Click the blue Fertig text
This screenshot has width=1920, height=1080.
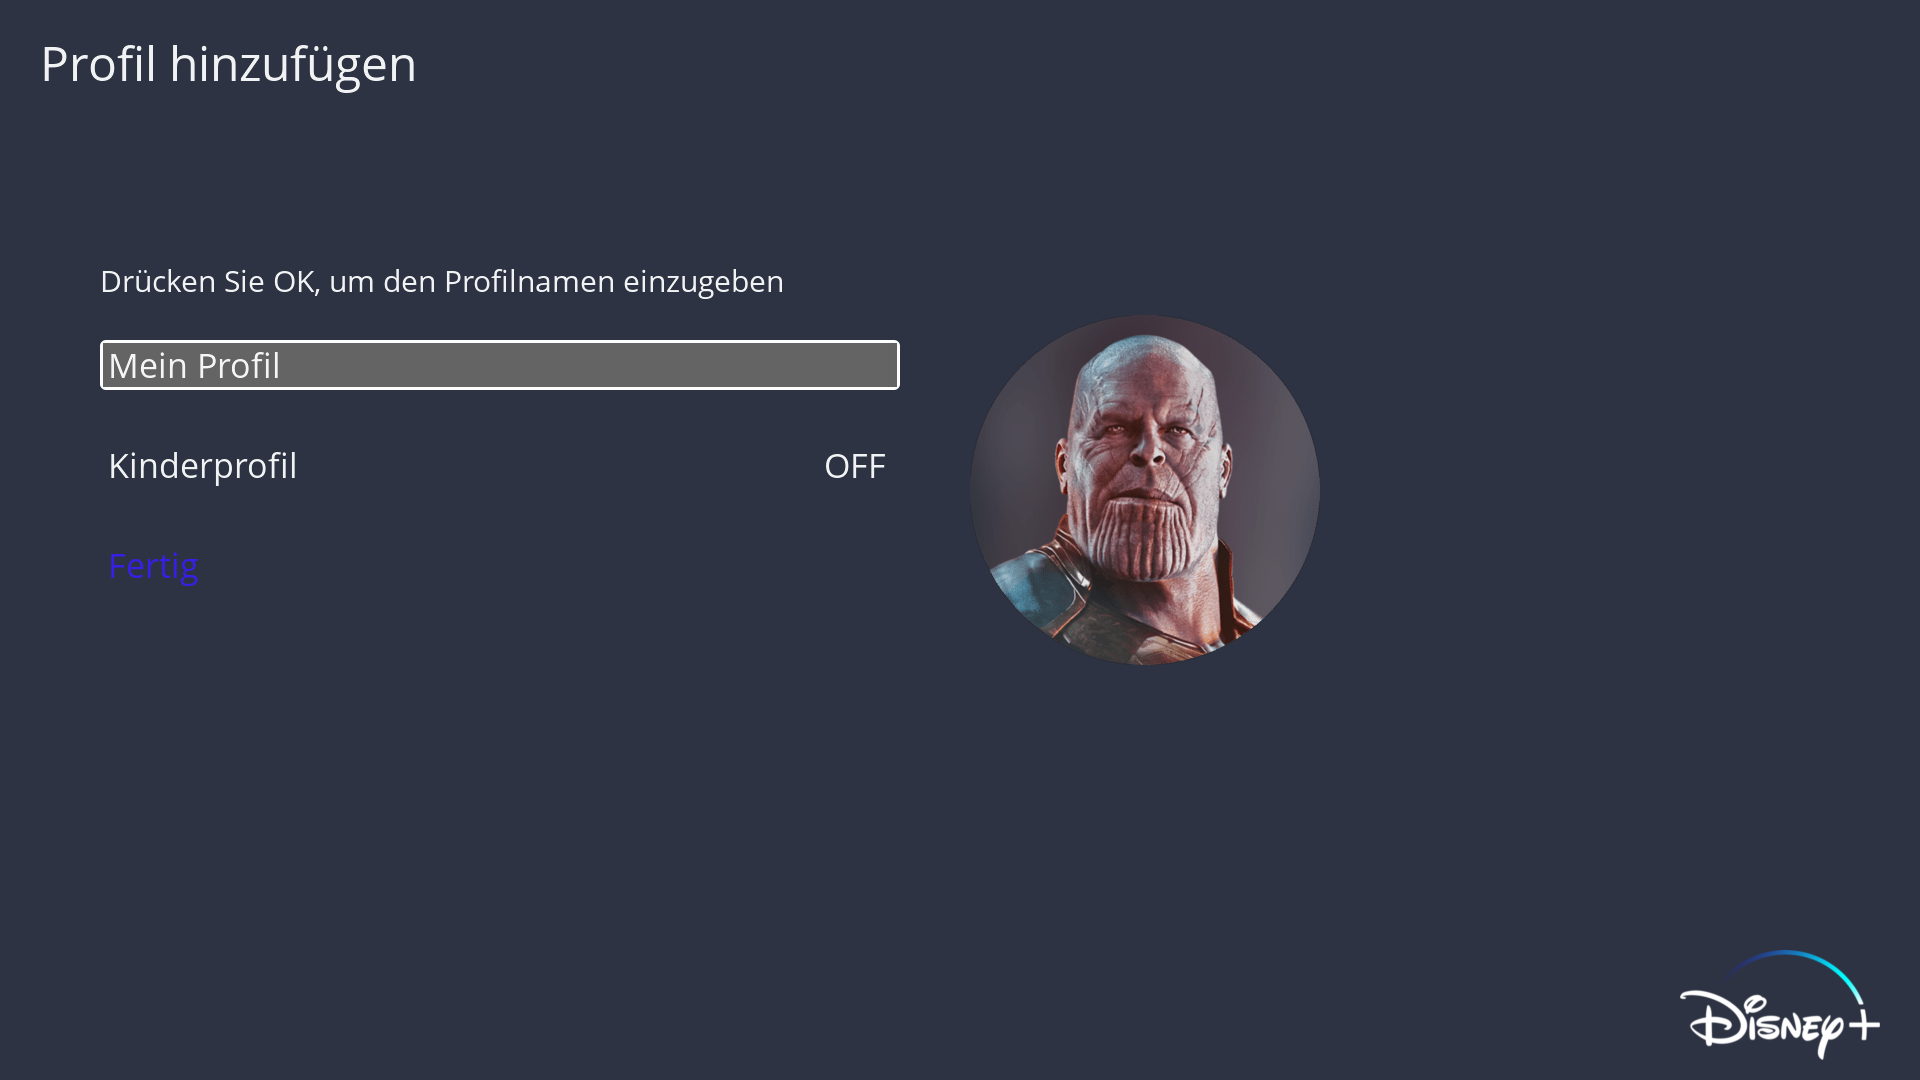point(153,566)
